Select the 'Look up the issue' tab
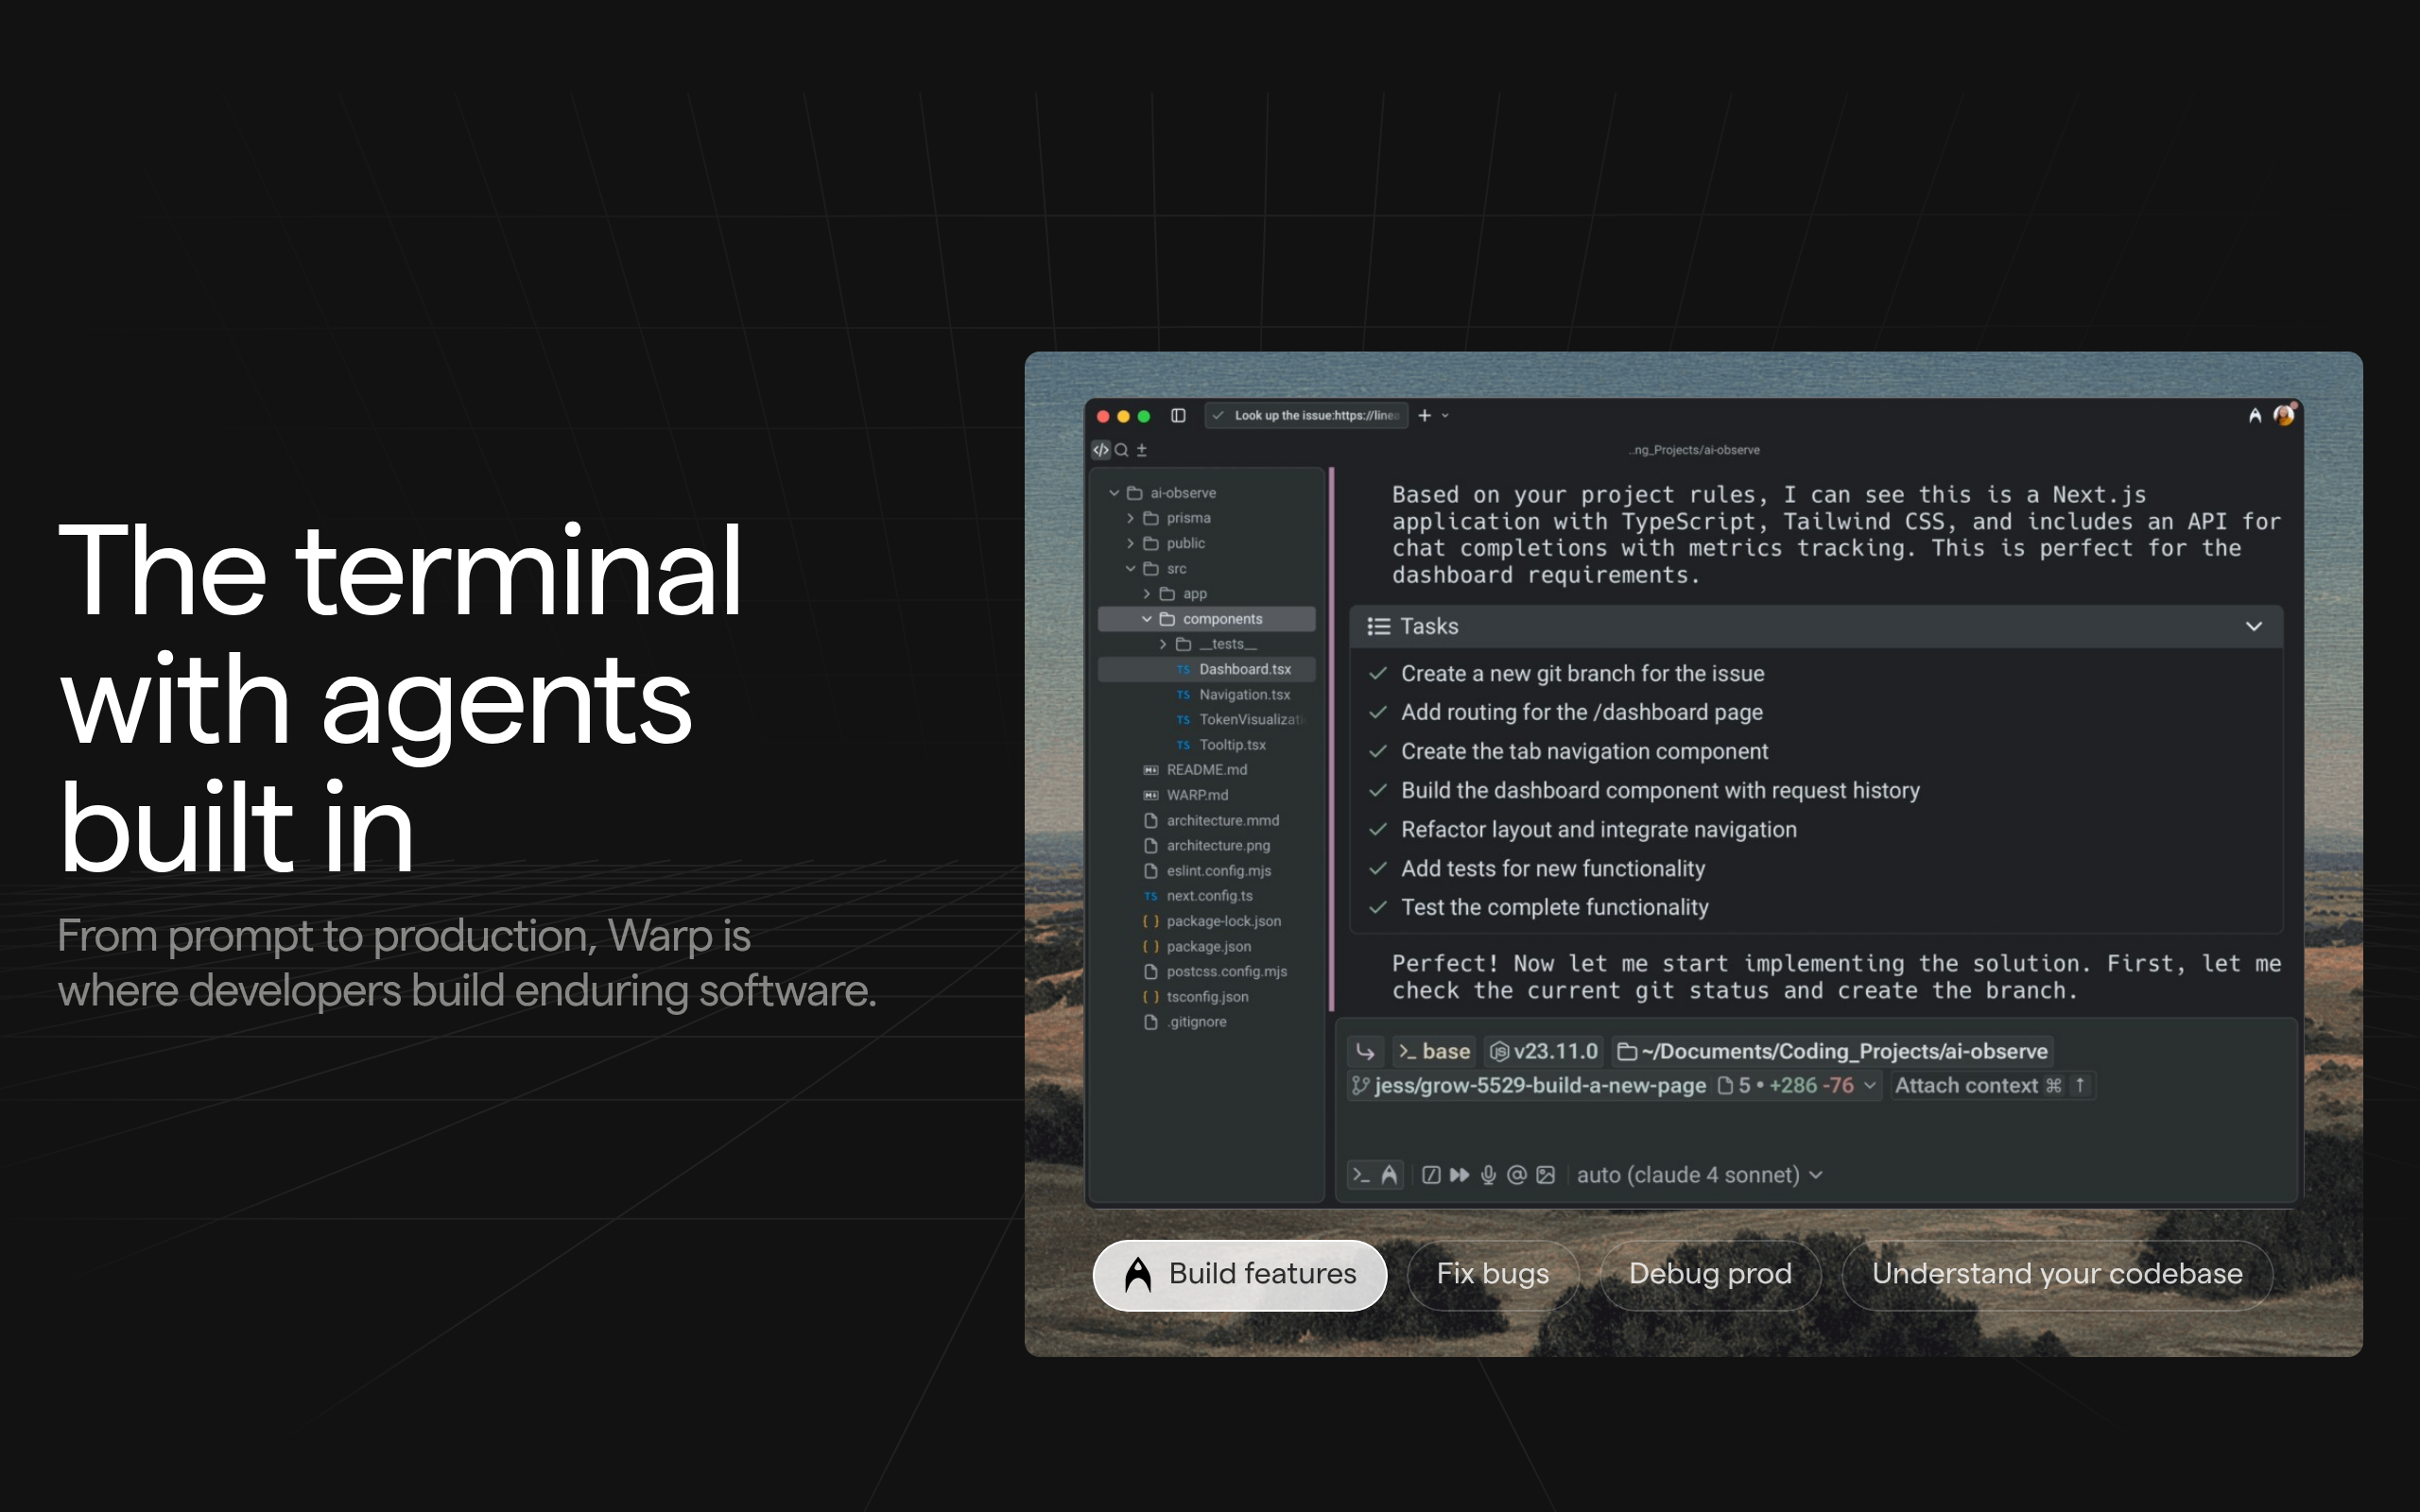2420x1512 pixels. pos(1306,415)
